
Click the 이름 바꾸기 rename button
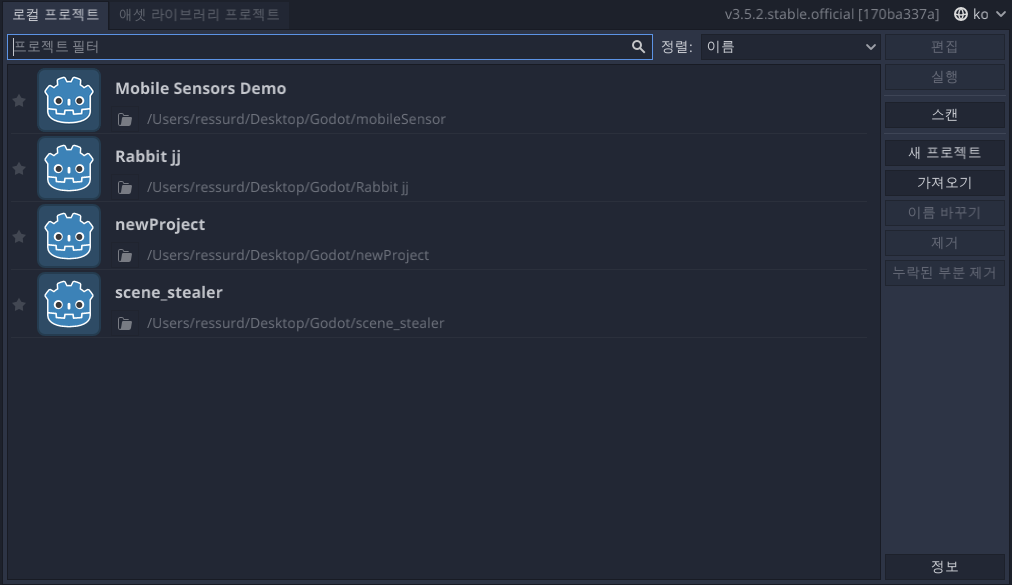click(x=944, y=212)
